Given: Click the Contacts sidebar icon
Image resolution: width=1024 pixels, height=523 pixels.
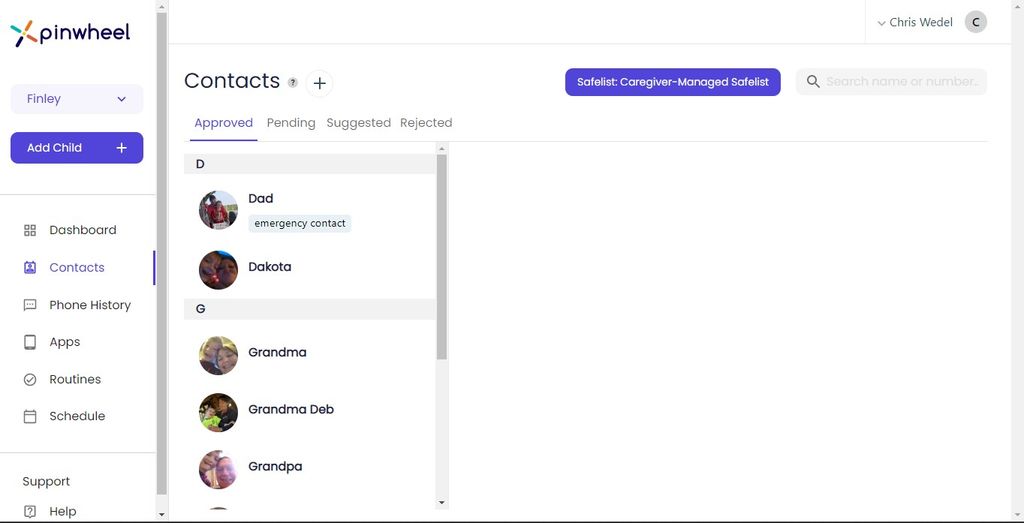Looking at the screenshot, I should 30,268.
